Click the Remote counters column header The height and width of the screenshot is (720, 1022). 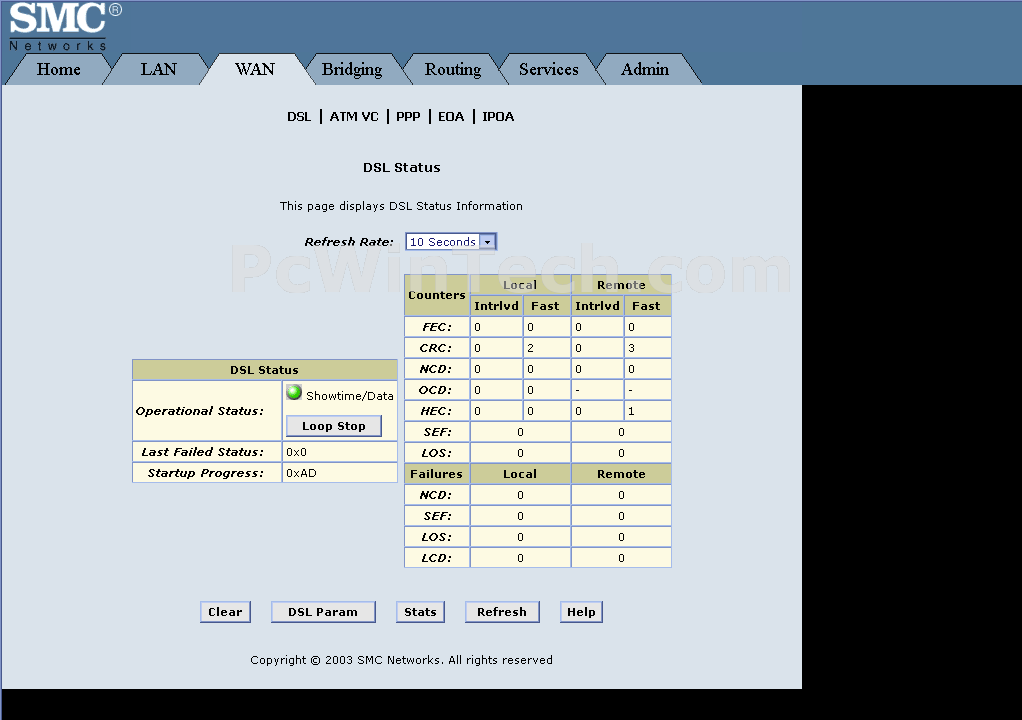pos(621,285)
